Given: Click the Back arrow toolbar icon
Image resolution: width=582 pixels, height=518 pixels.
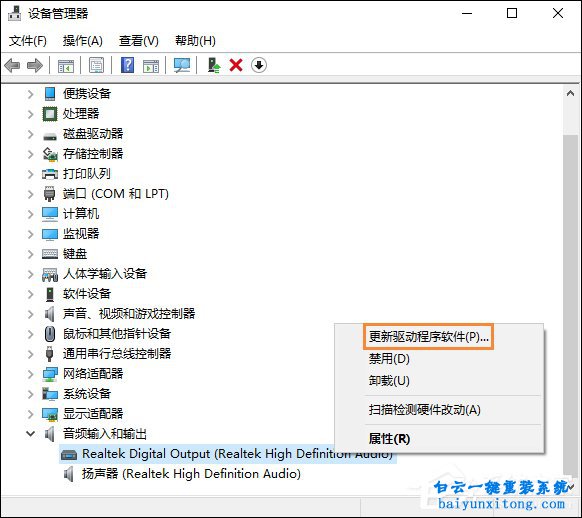Looking at the screenshot, I should (12, 66).
